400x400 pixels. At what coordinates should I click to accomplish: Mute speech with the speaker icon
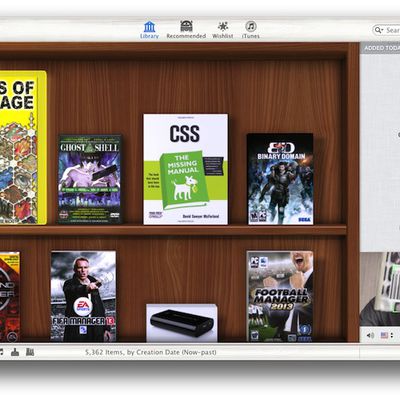(x=370, y=335)
